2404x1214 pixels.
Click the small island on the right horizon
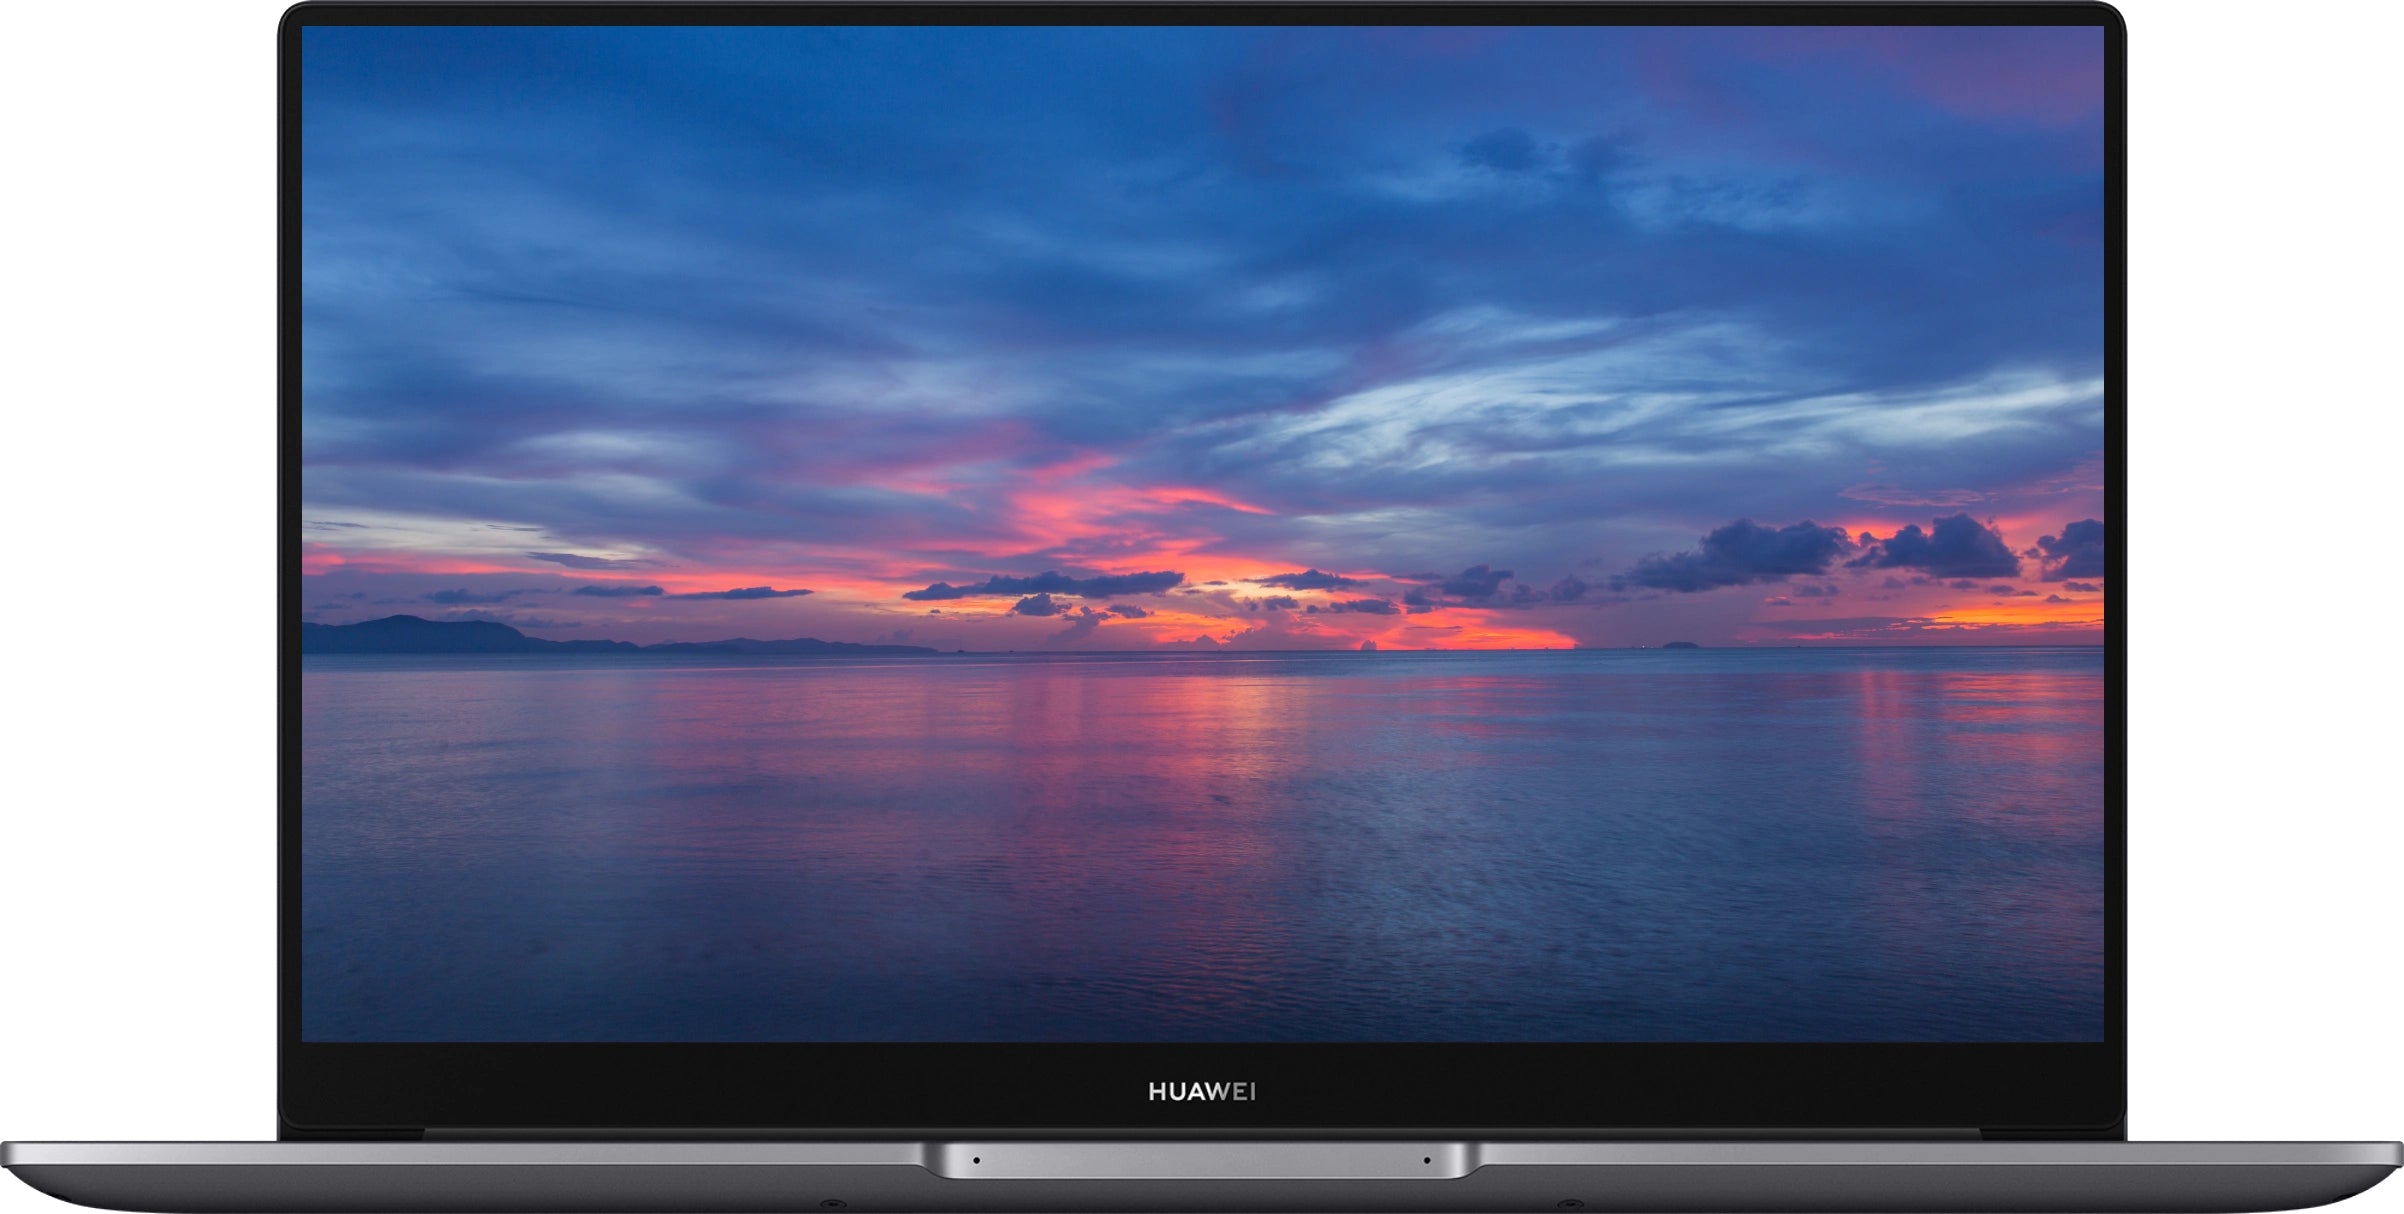tap(1681, 645)
